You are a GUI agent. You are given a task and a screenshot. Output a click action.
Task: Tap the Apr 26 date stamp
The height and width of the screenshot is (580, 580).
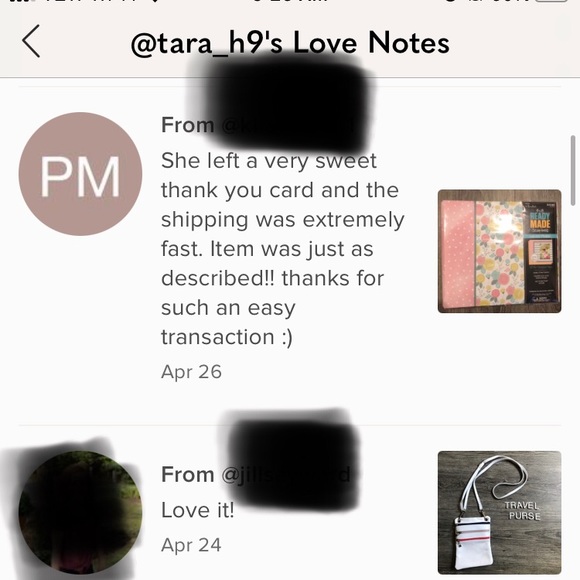point(191,372)
